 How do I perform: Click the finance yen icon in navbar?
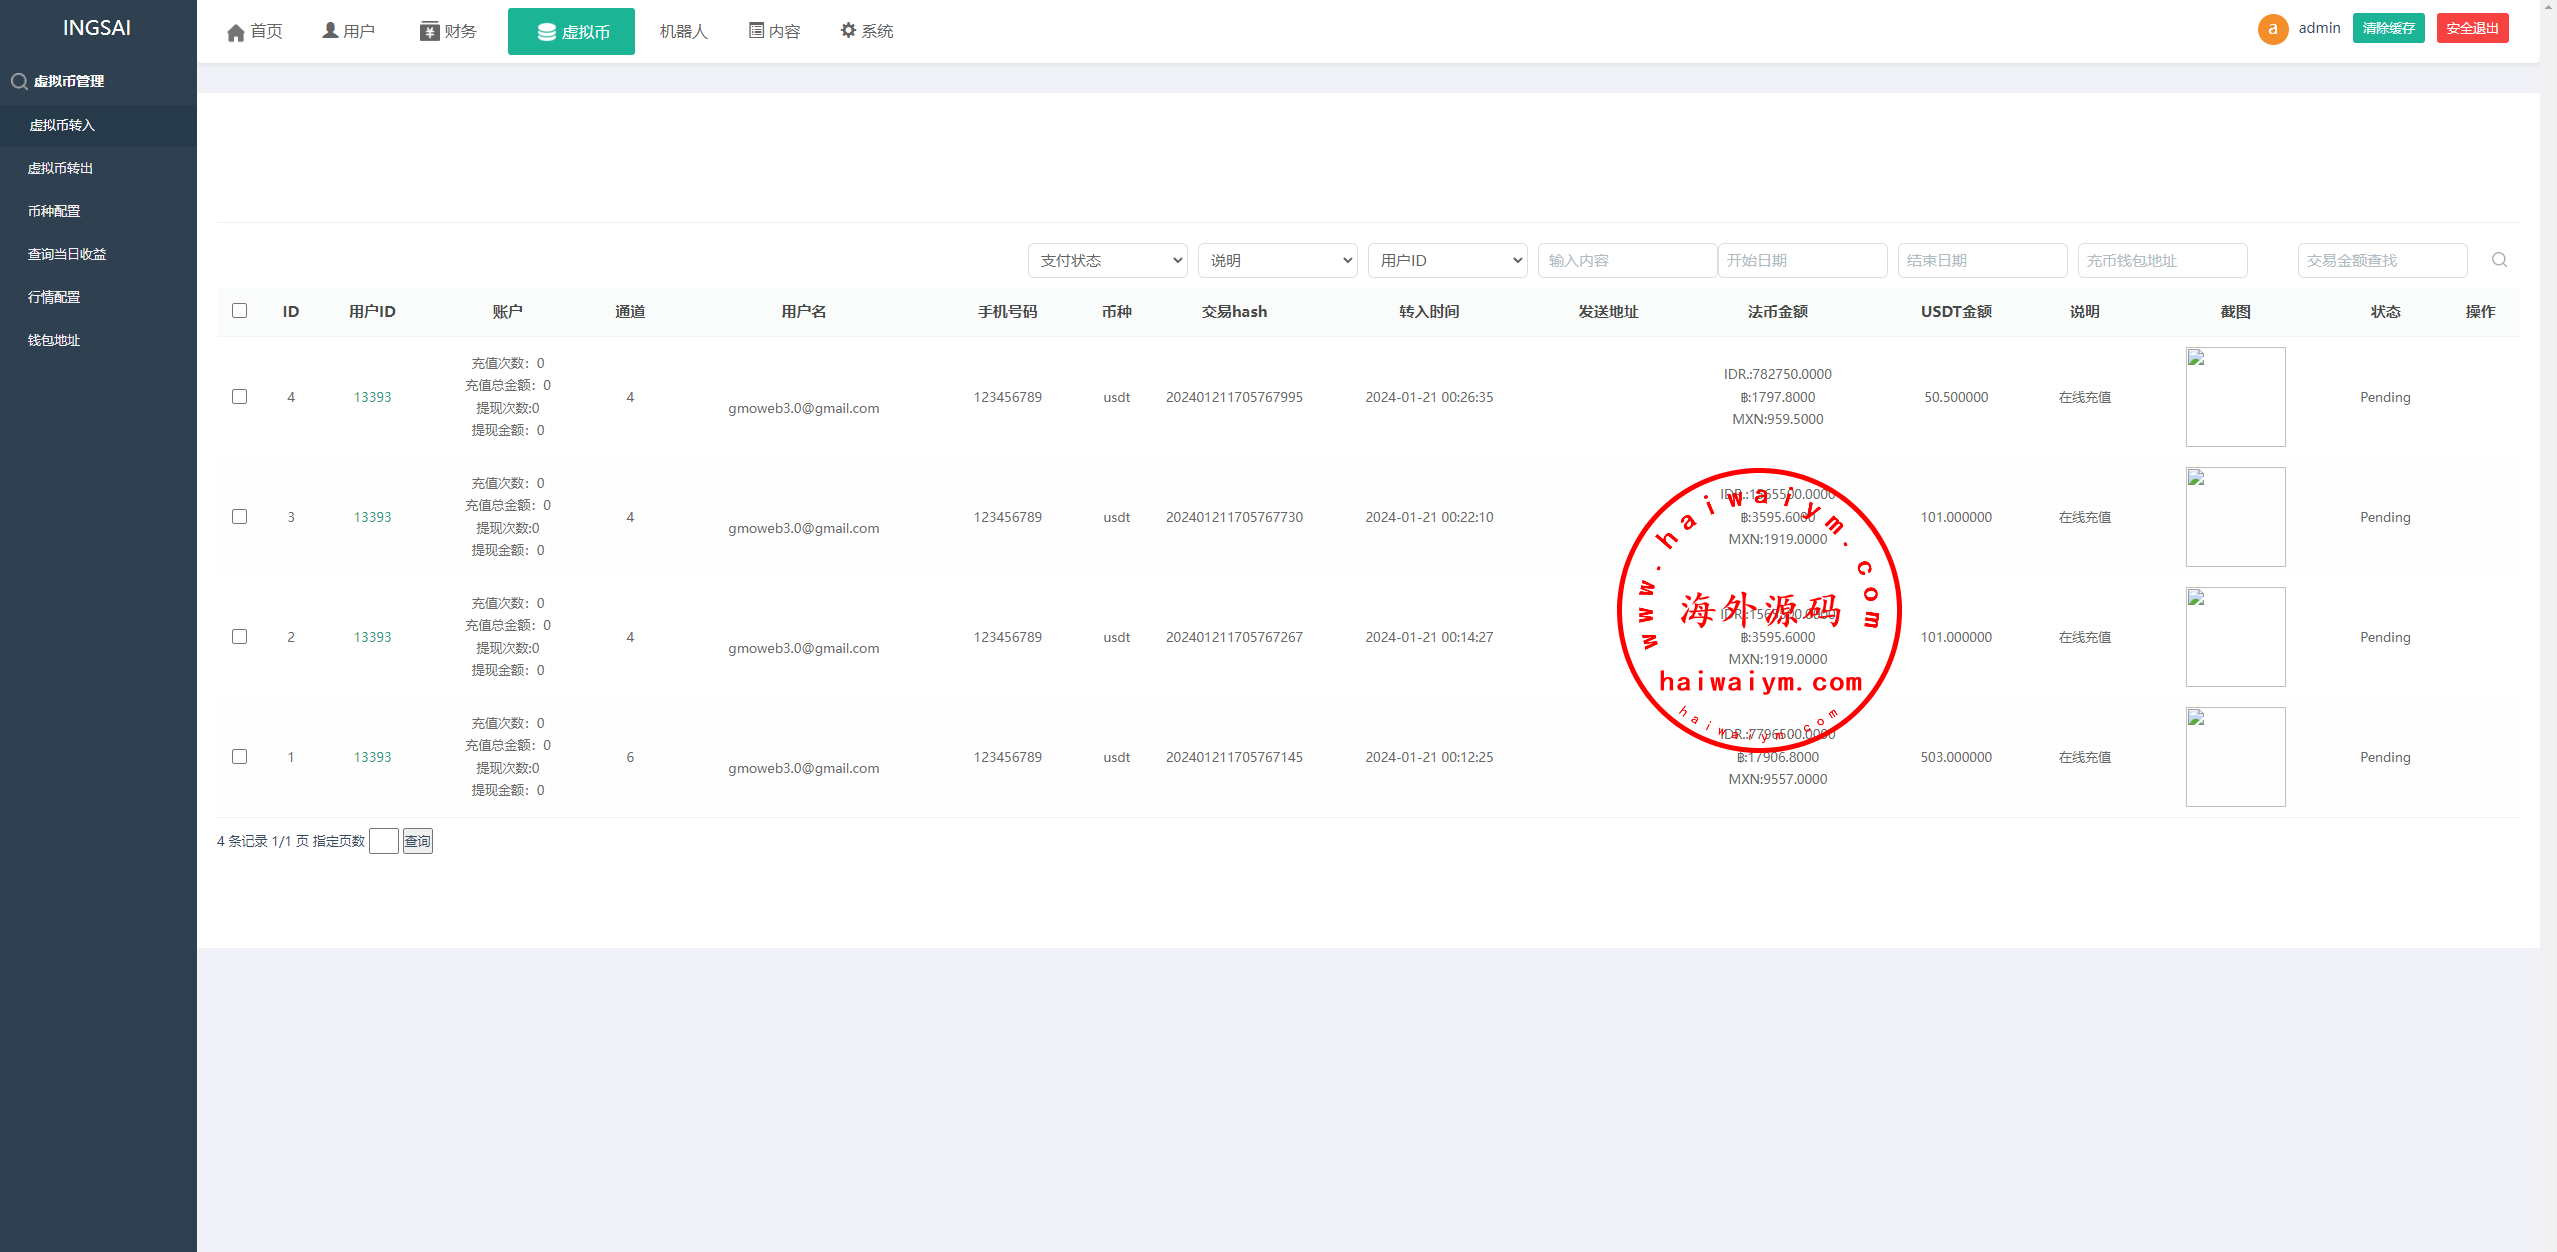tap(430, 32)
